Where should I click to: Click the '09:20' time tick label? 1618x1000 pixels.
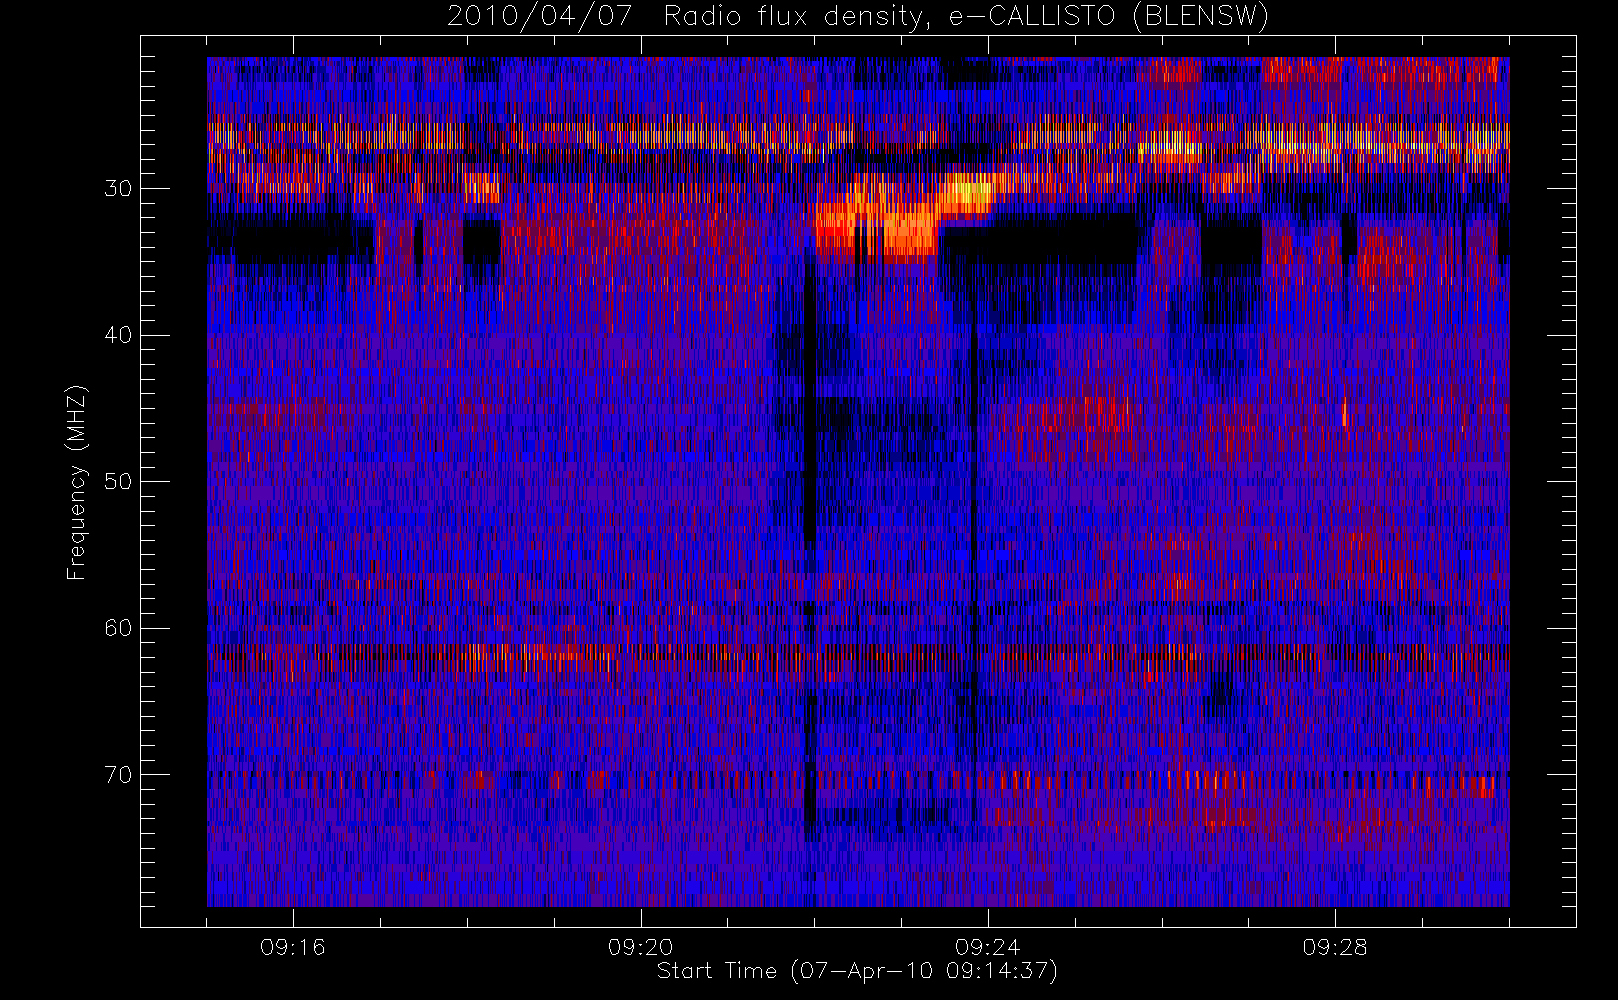[x=640, y=947]
